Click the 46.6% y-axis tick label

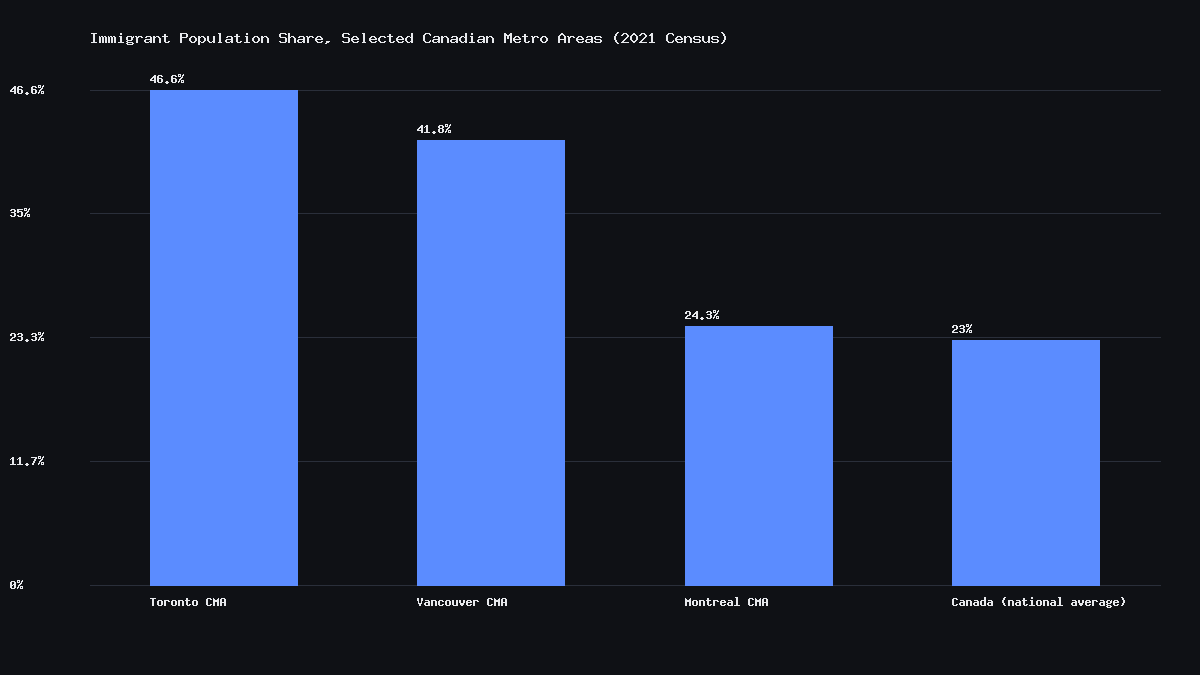point(27,90)
